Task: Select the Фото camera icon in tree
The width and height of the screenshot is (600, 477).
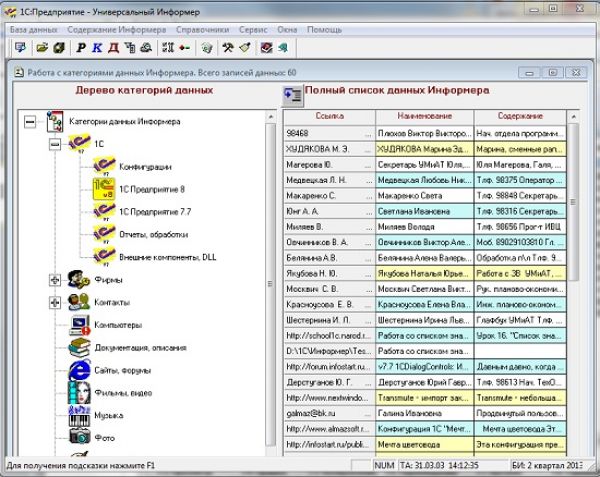Action: [81, 437]
